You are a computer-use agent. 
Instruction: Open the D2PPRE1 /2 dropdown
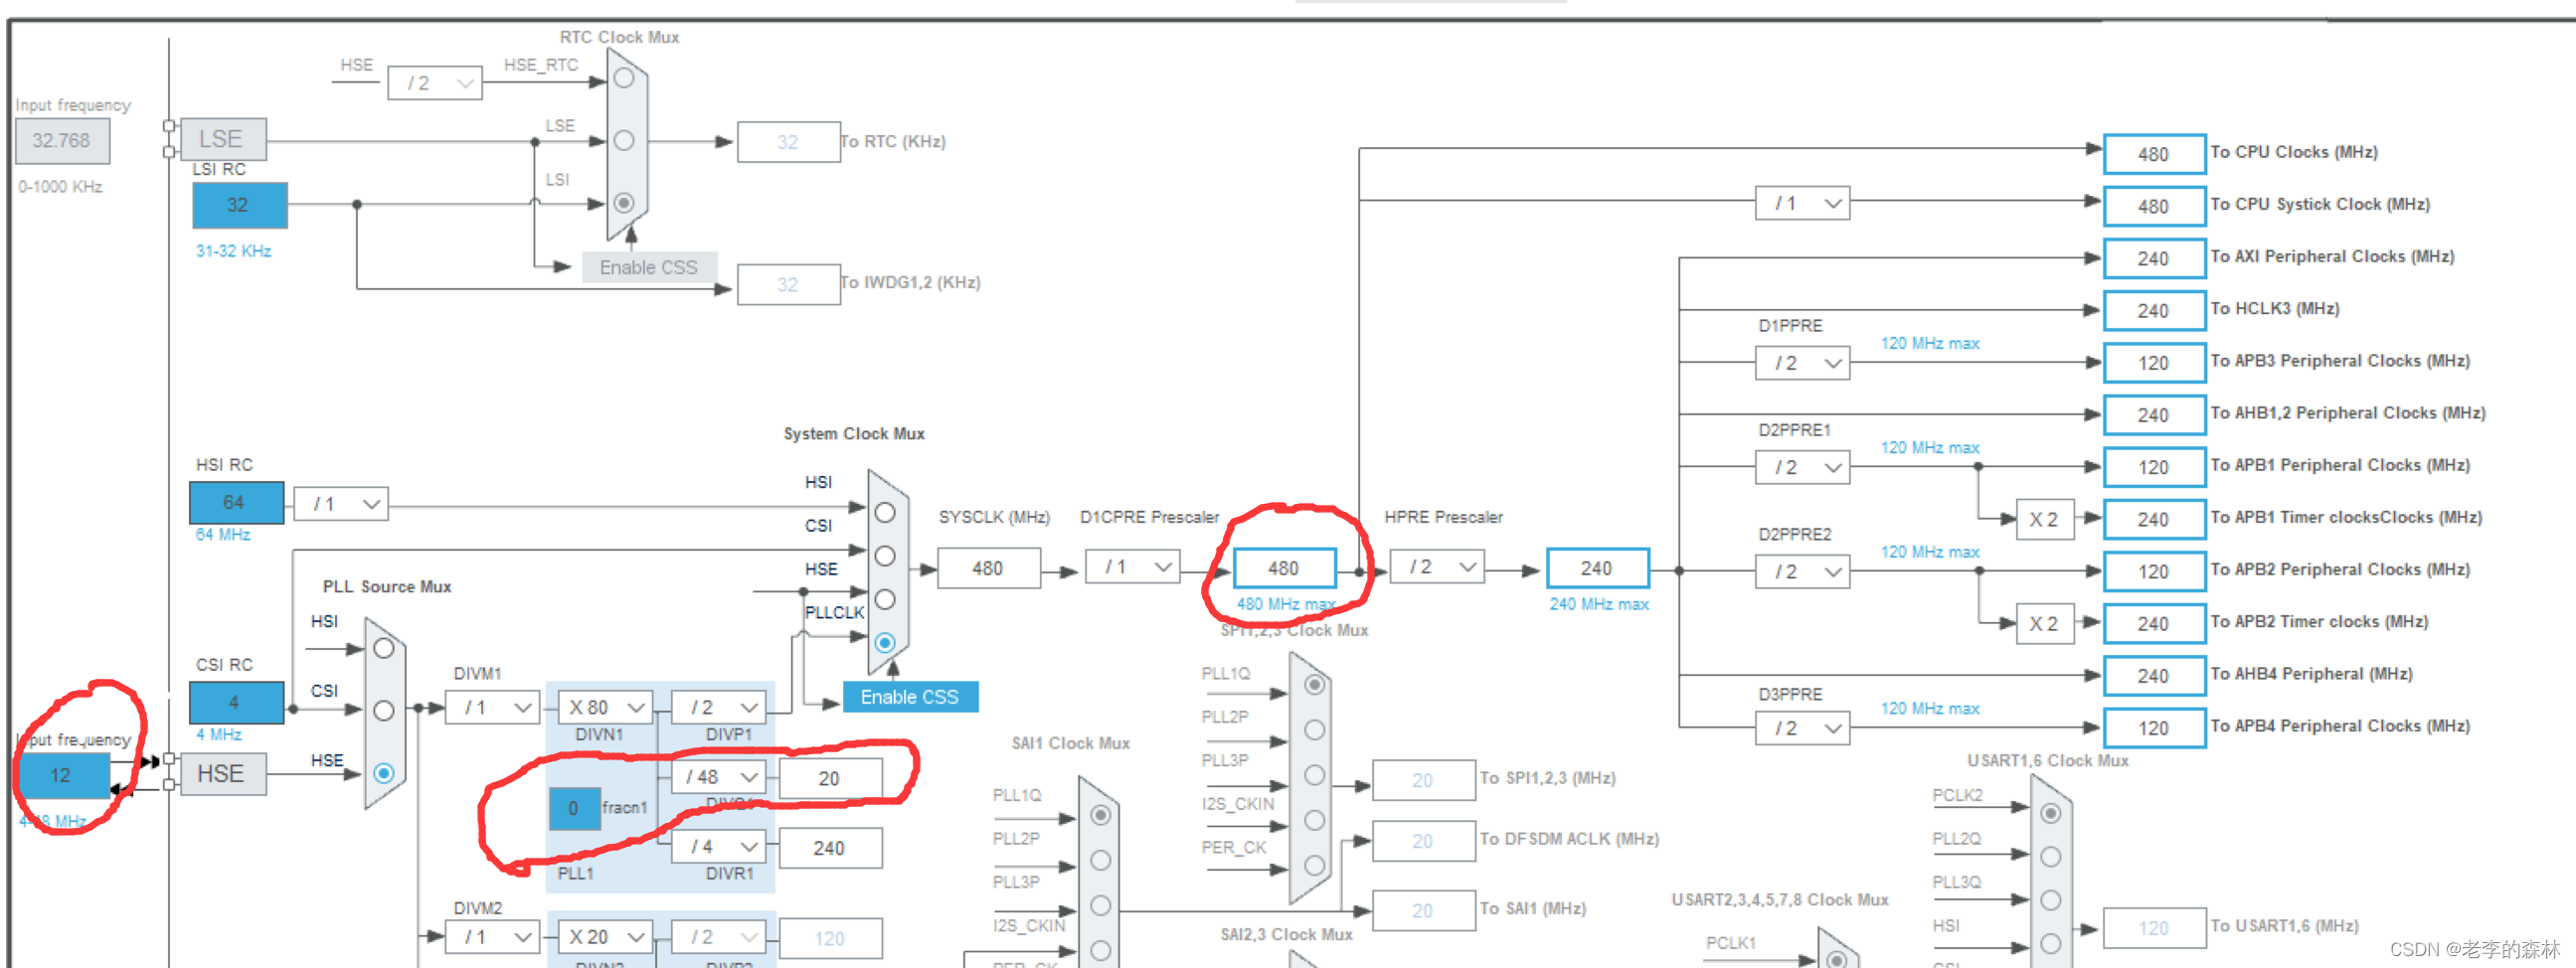pyautogui.click(x=1802, y=467)
